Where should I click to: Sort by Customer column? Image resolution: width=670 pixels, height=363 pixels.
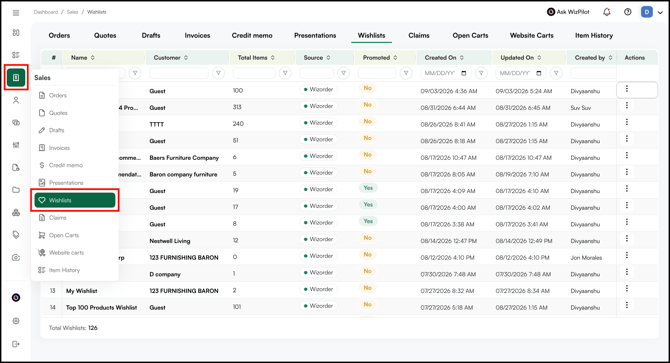[186, 58]
